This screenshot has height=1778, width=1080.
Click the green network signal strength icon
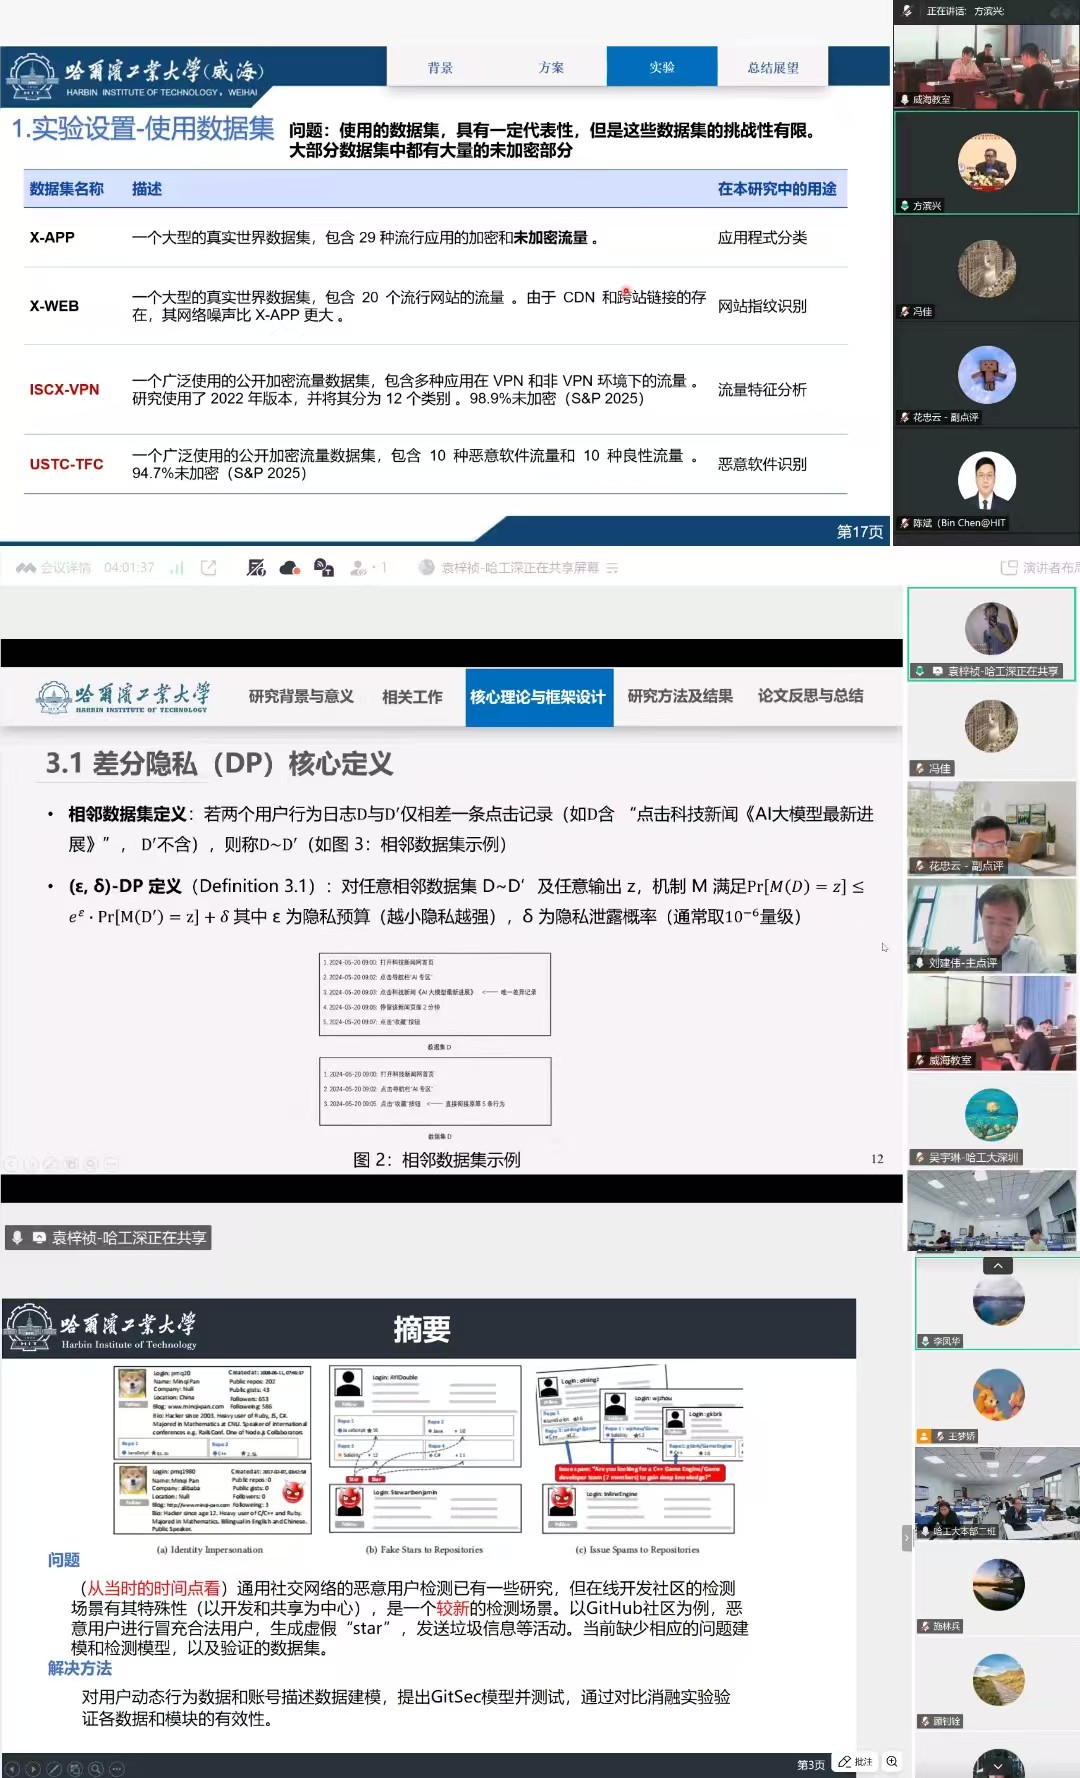pos(177,568)
